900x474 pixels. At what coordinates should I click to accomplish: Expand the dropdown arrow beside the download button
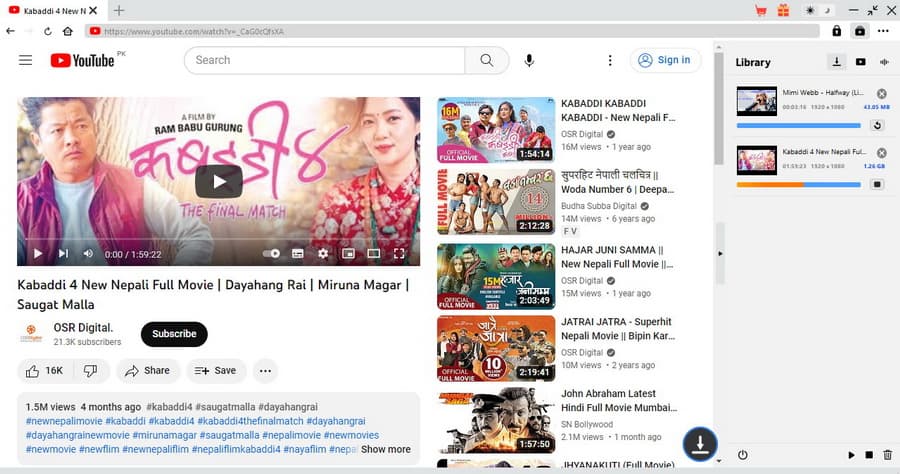(x=719, y=459)
